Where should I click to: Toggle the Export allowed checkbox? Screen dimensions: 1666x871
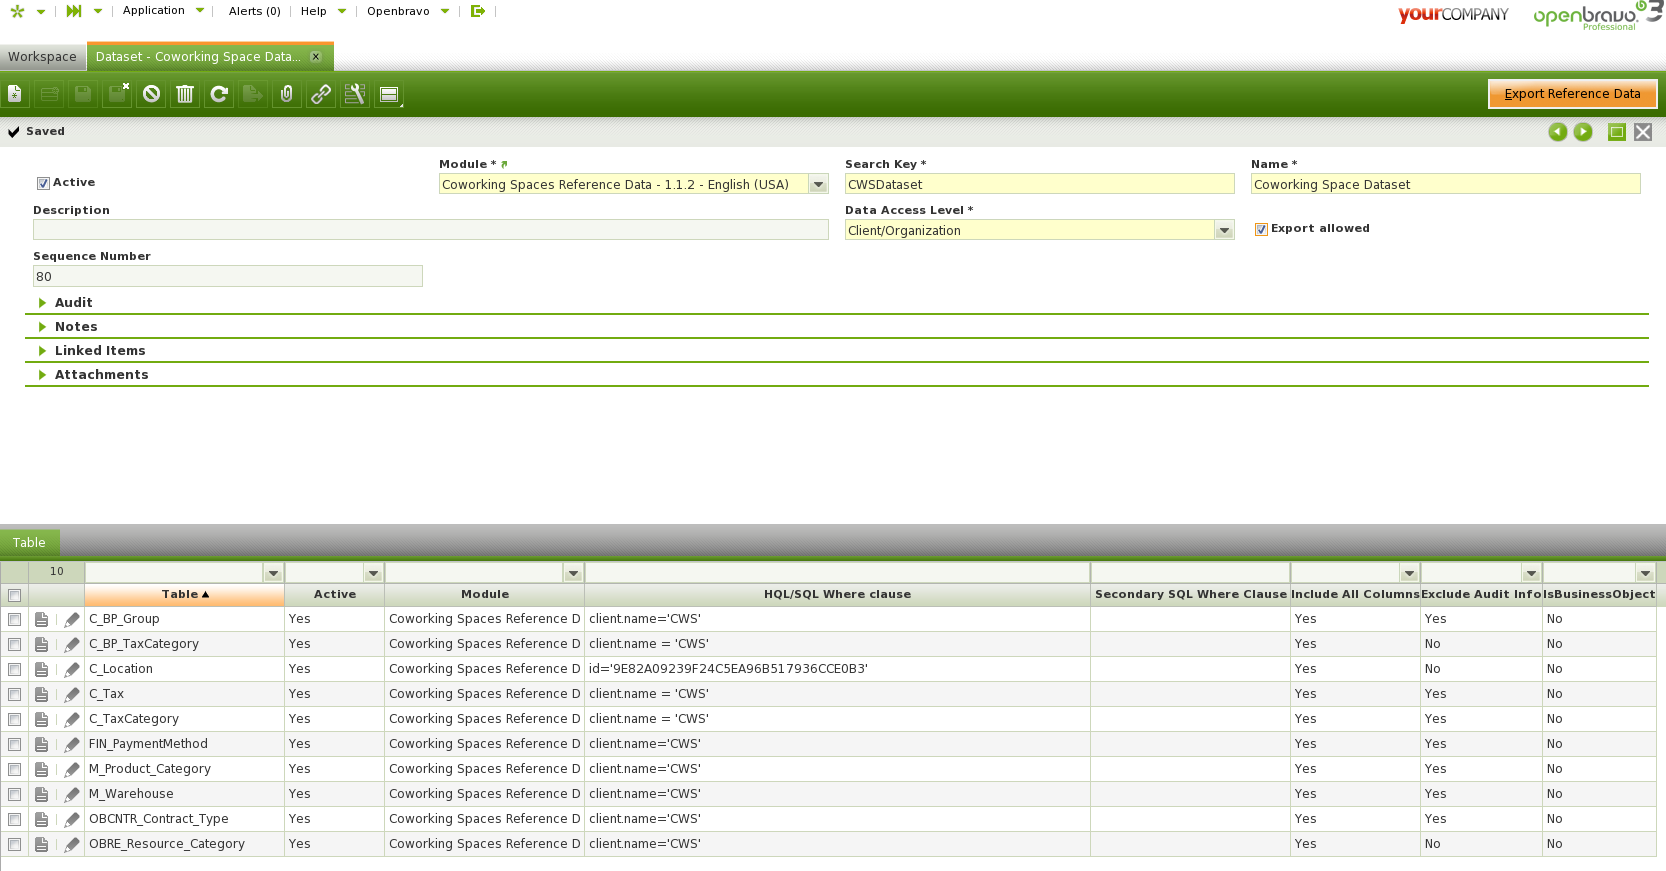pos(1261,229)
